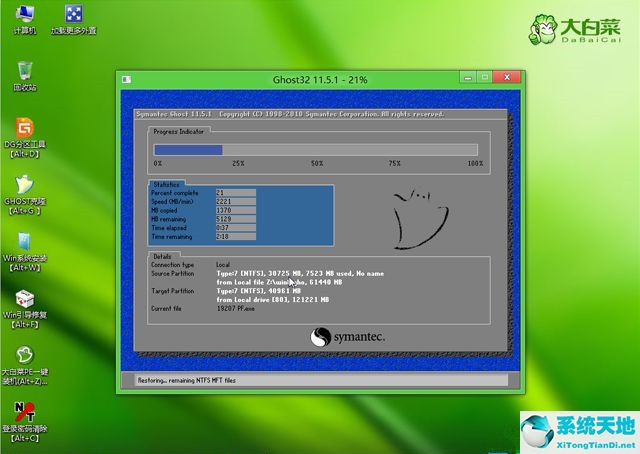Minimize the Ghost32 window

468,77
